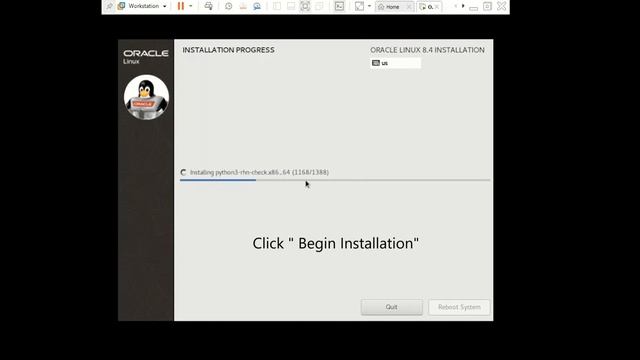Click the INSTALLATION PROGRESS heading
This screenshot has width=640, height=360.
[228, 50]
